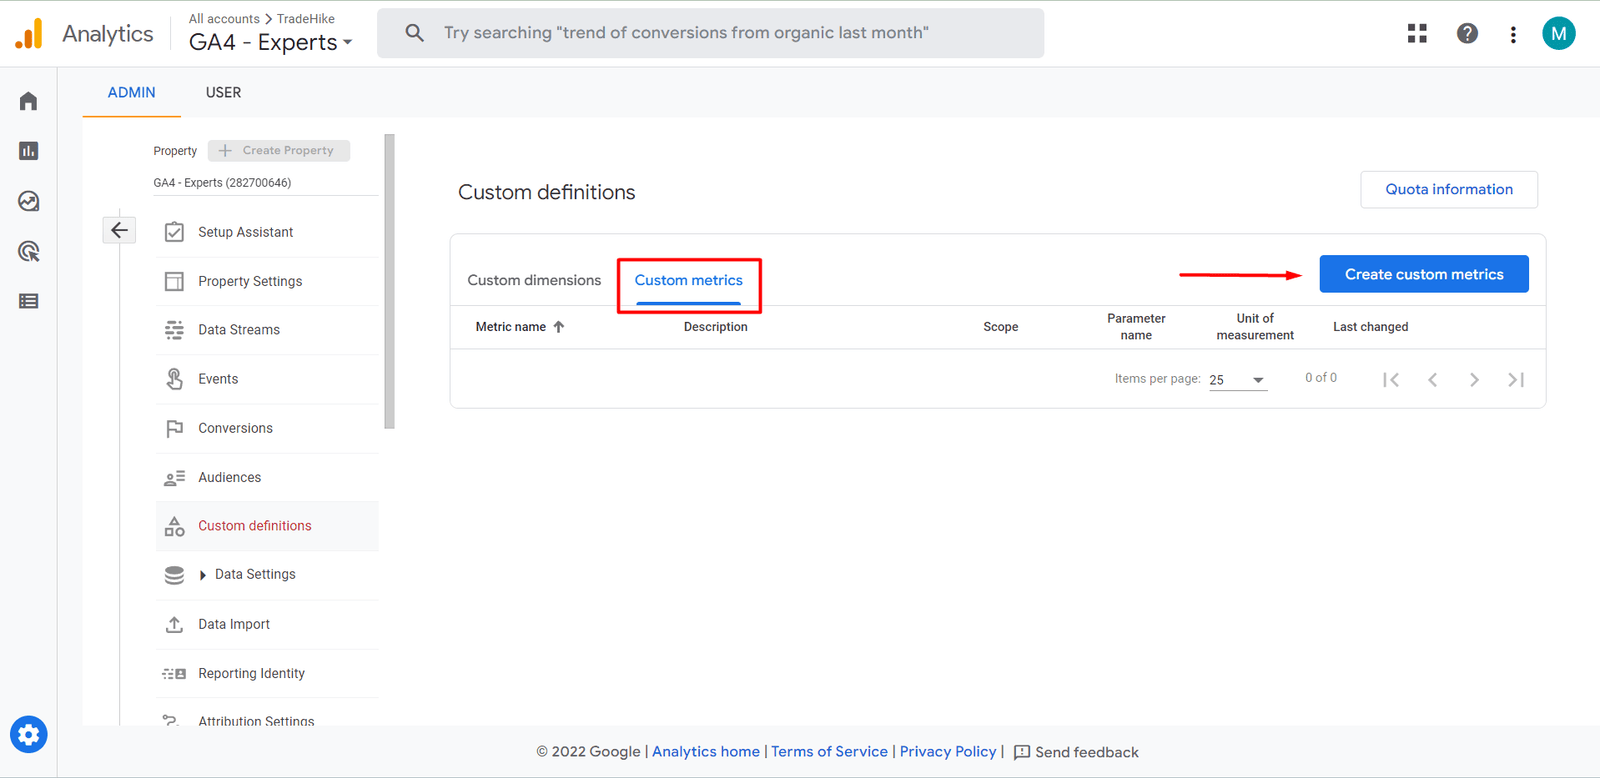Click inside the Analytics search field
The image size is (1600, 778).
coord(711,33)
